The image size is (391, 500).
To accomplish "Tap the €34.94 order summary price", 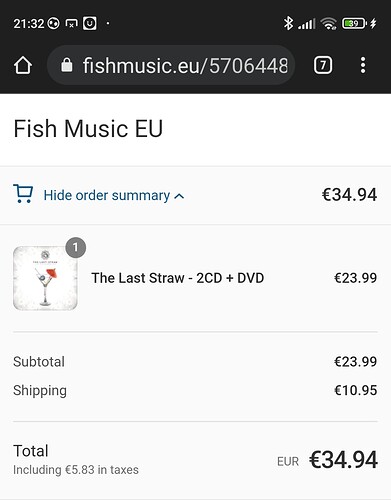I will point(349,195).
